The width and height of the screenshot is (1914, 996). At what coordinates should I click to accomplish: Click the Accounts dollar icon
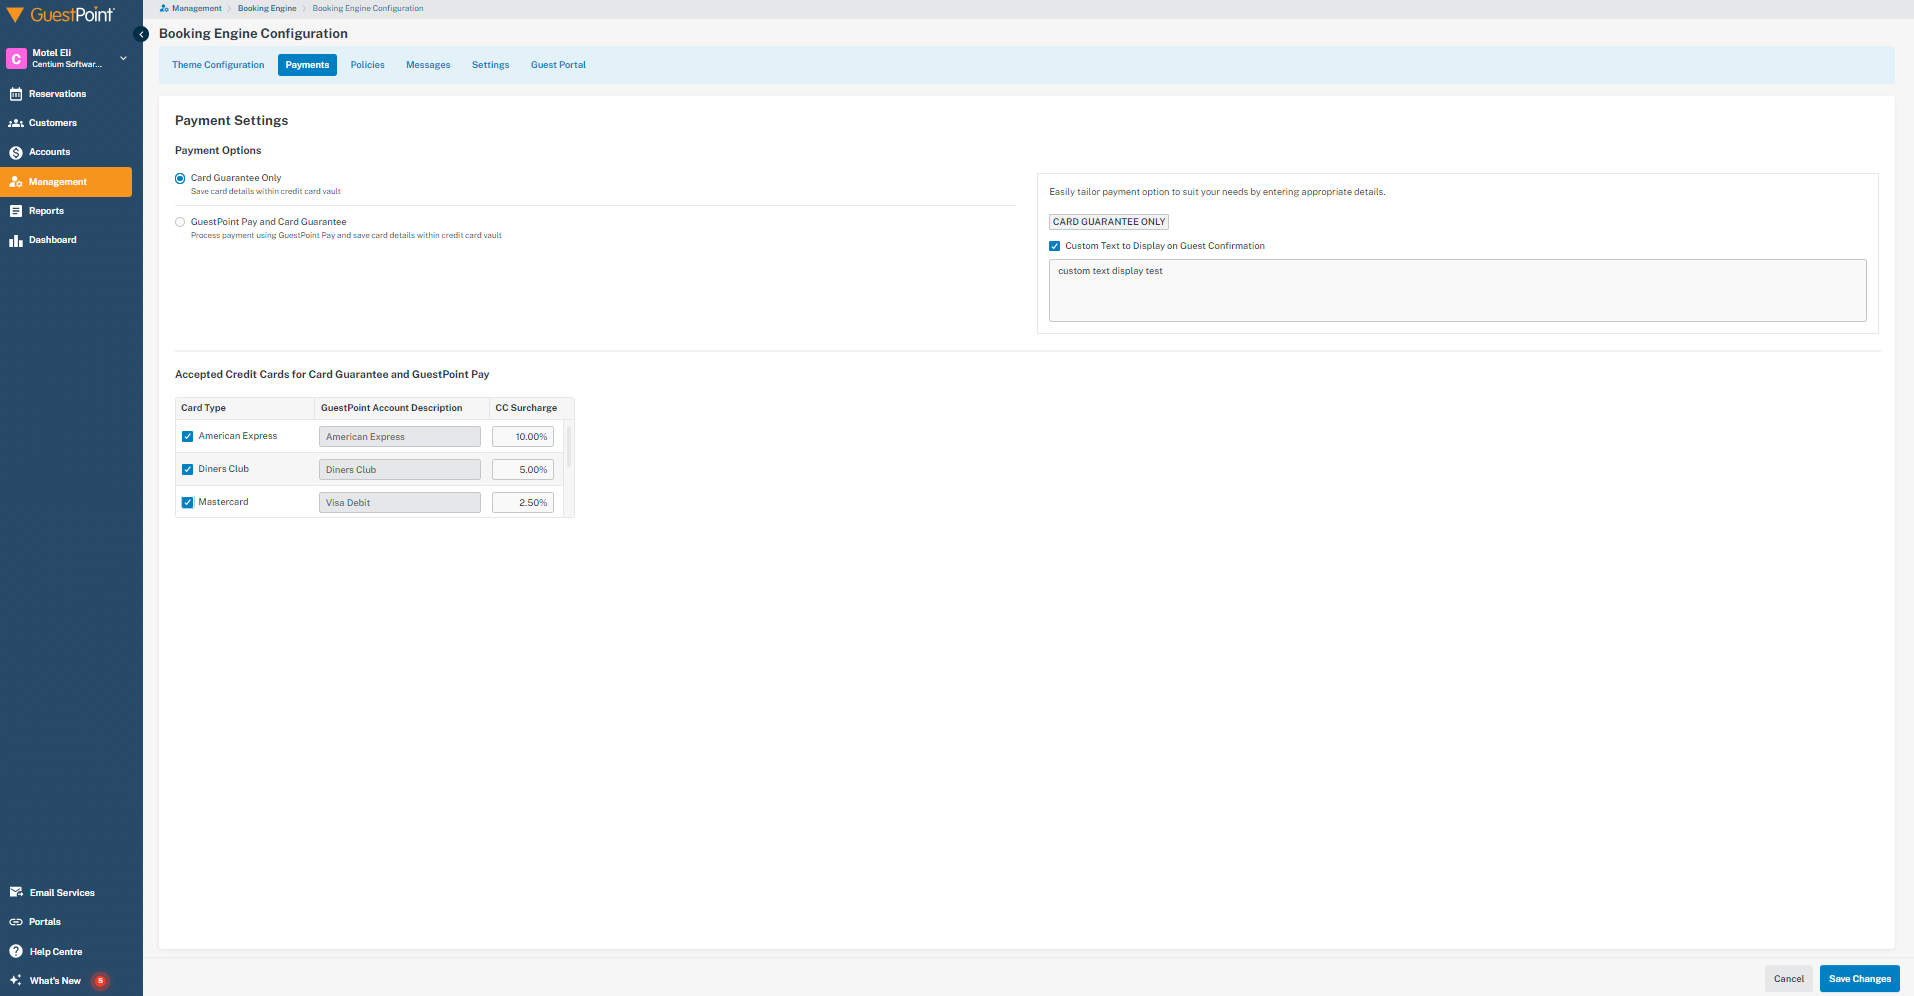pyautogui.click(x=16, y=153)
